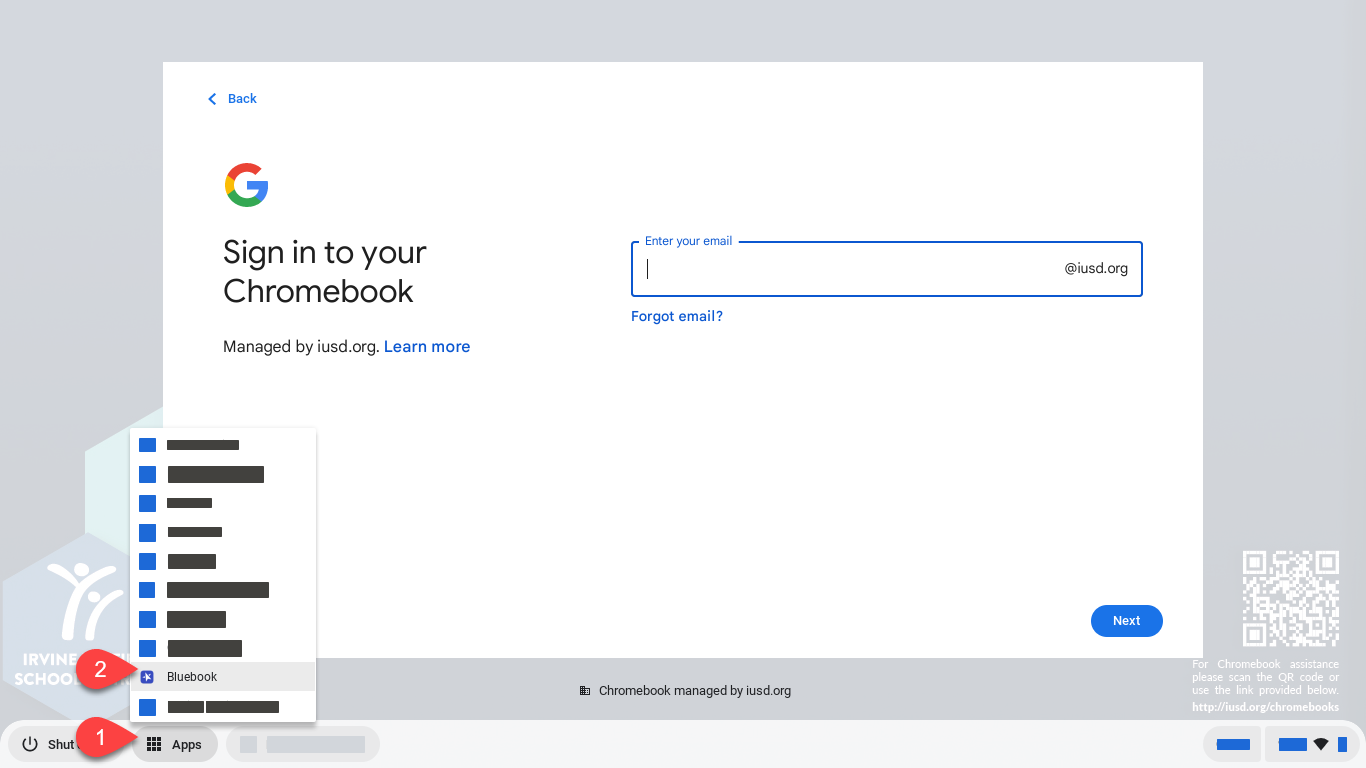Click the colorful Google G logo

(x=246, y=185)
